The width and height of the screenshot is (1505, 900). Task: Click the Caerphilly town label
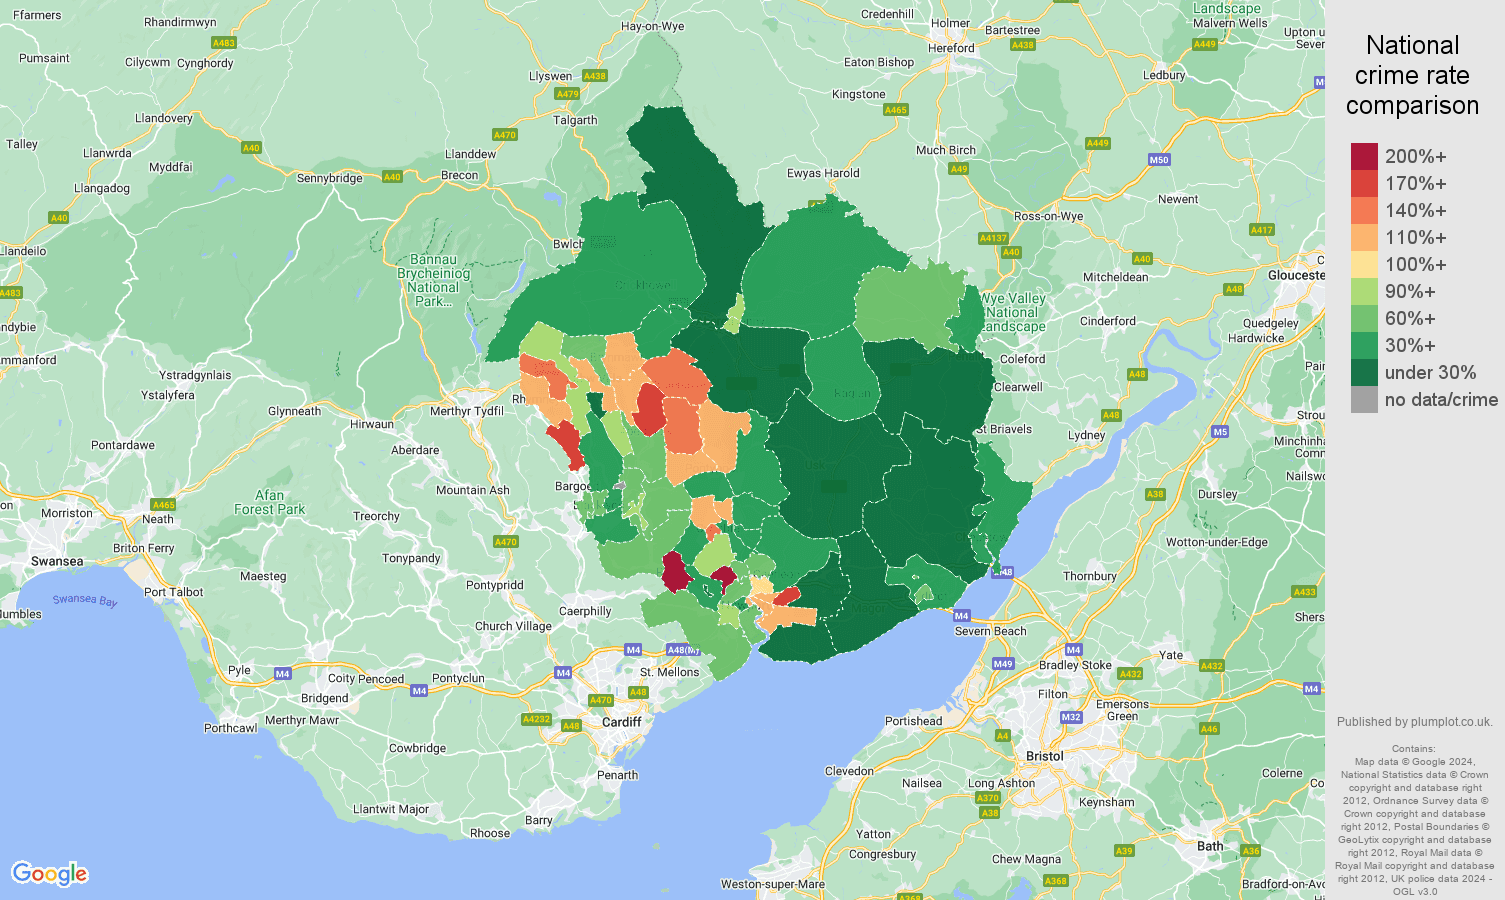(x=585, y=611)
